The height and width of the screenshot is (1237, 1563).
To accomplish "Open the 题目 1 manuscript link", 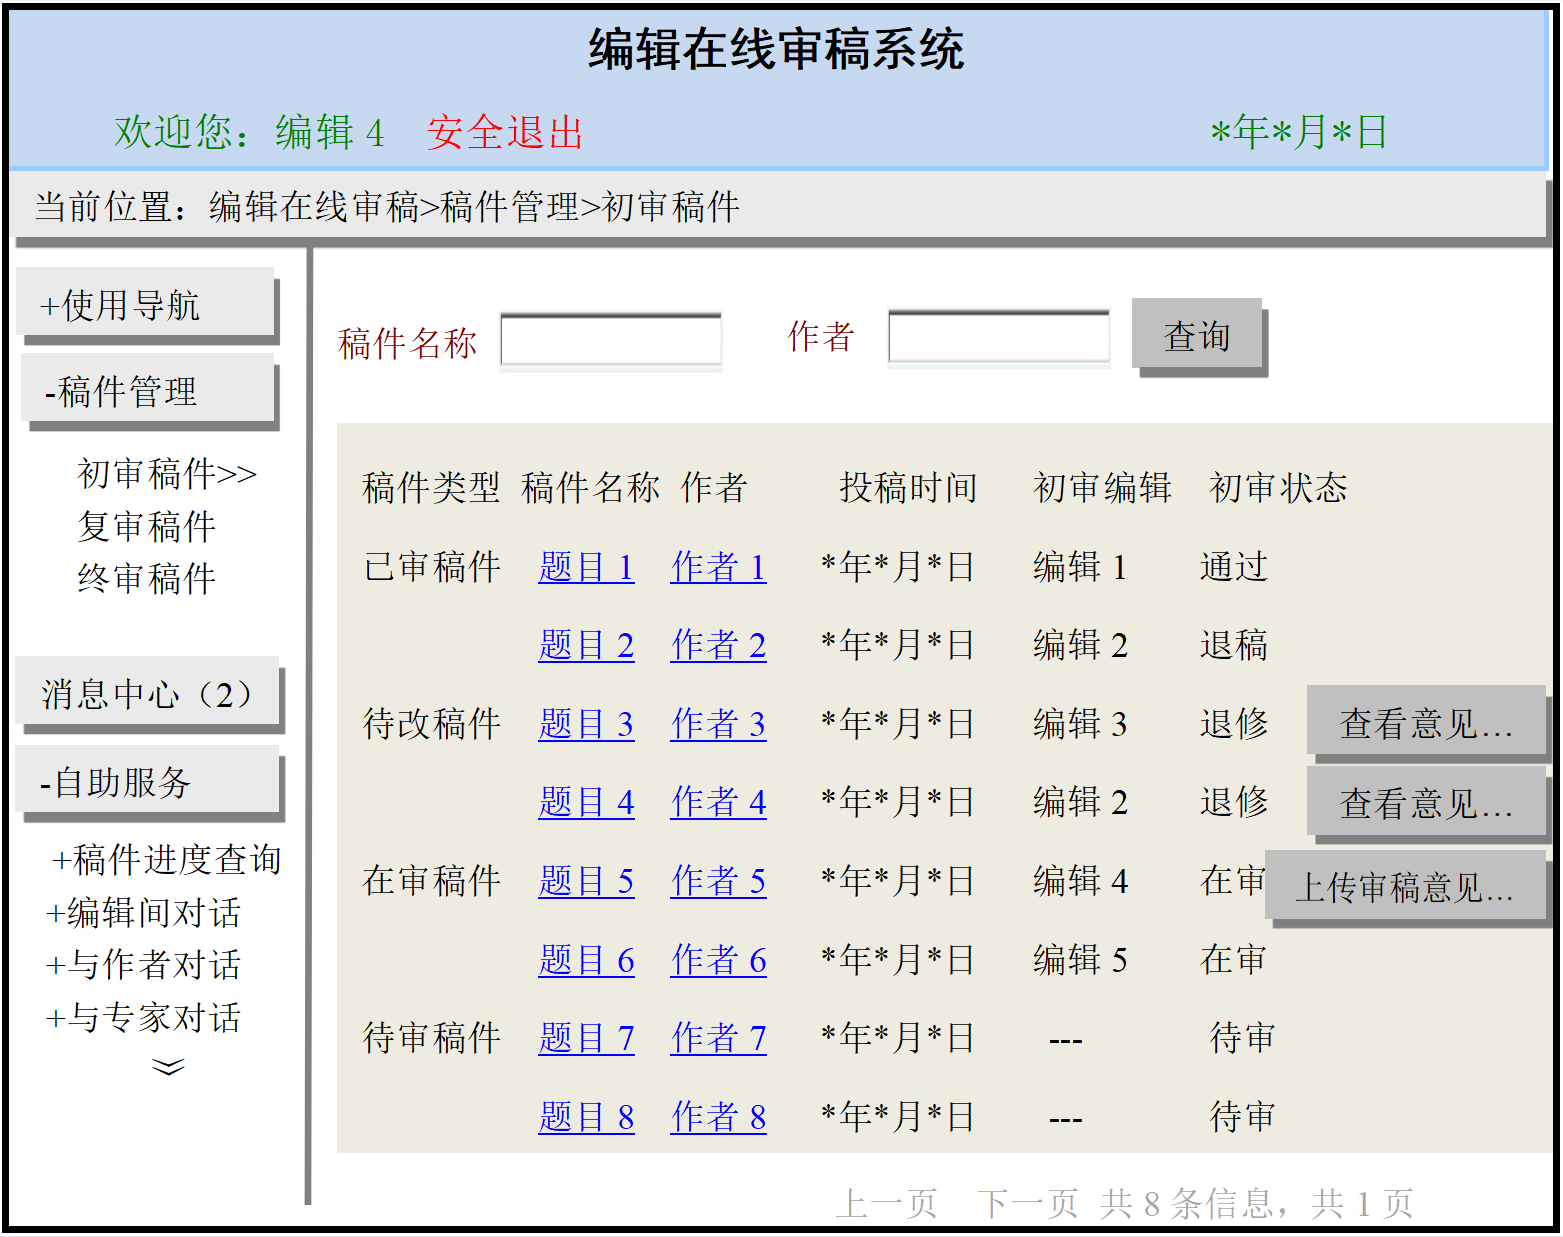I will tap(586, 567).
